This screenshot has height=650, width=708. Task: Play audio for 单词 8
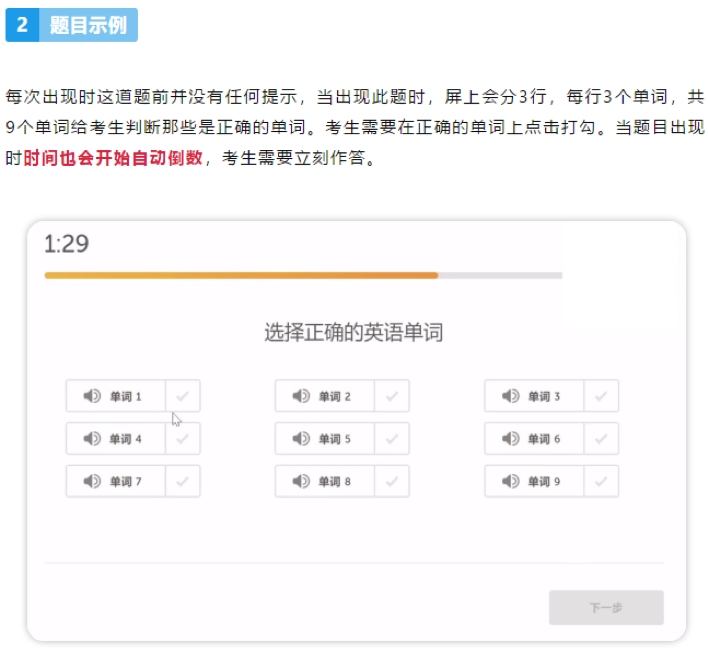[x=301, y=481]
